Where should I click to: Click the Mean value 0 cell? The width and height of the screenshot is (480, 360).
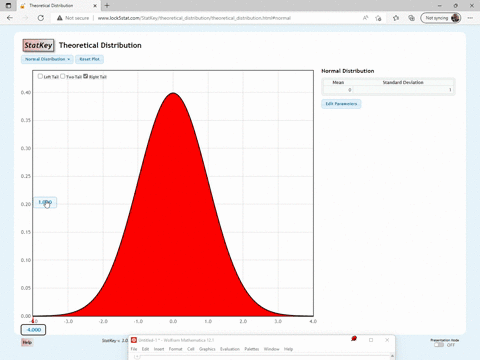(x=338, y=90)
